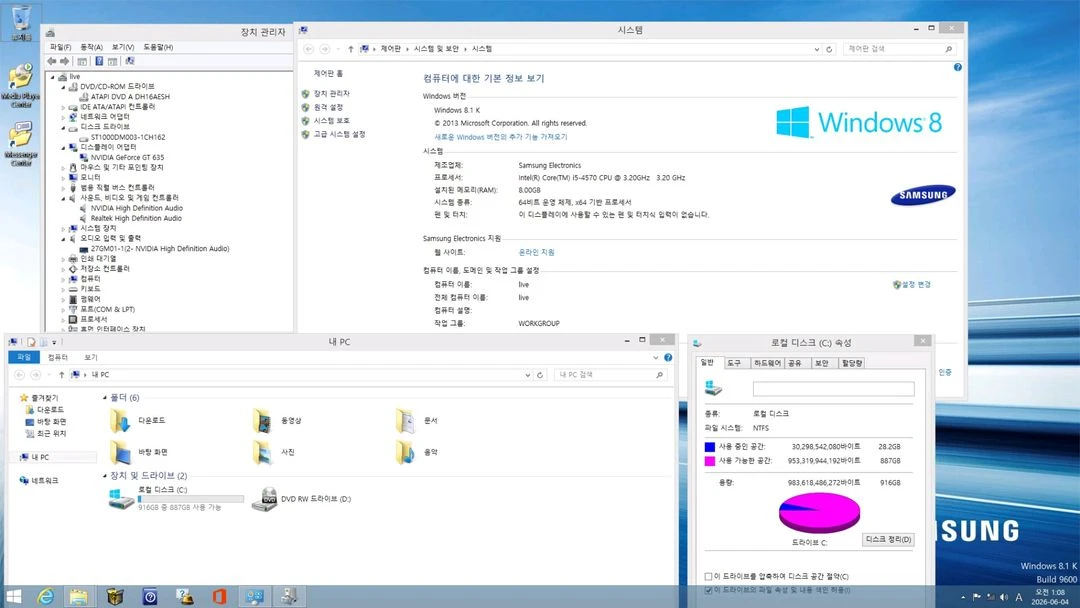Open the 음악 folder icon

(x=405, y=452)
